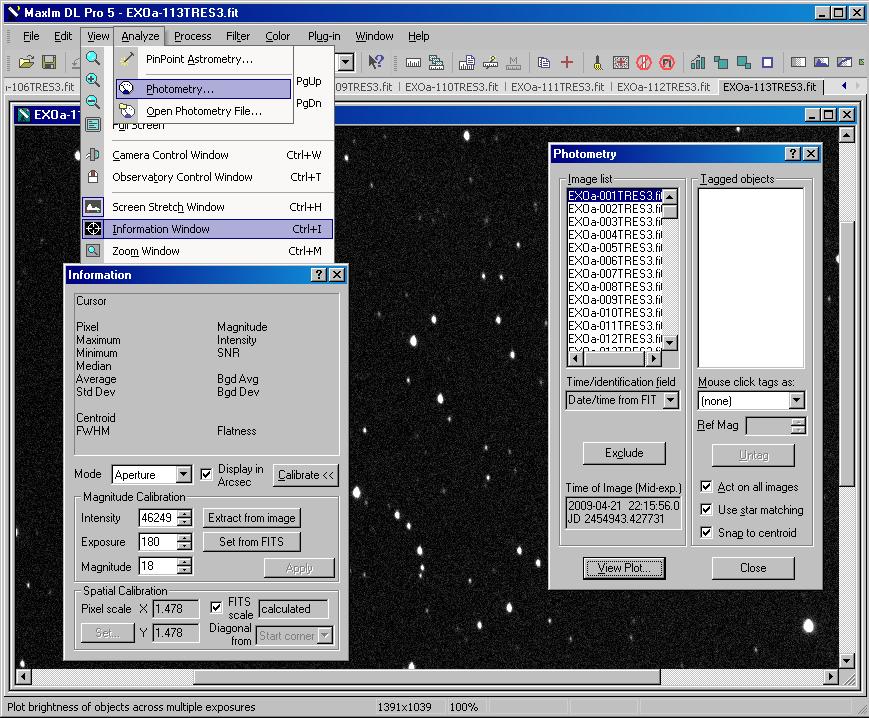Toggle the Display in Arcsec checkbox
This screenshot has height=718, width=869.
pyautogui.click(x=207, y=474)
